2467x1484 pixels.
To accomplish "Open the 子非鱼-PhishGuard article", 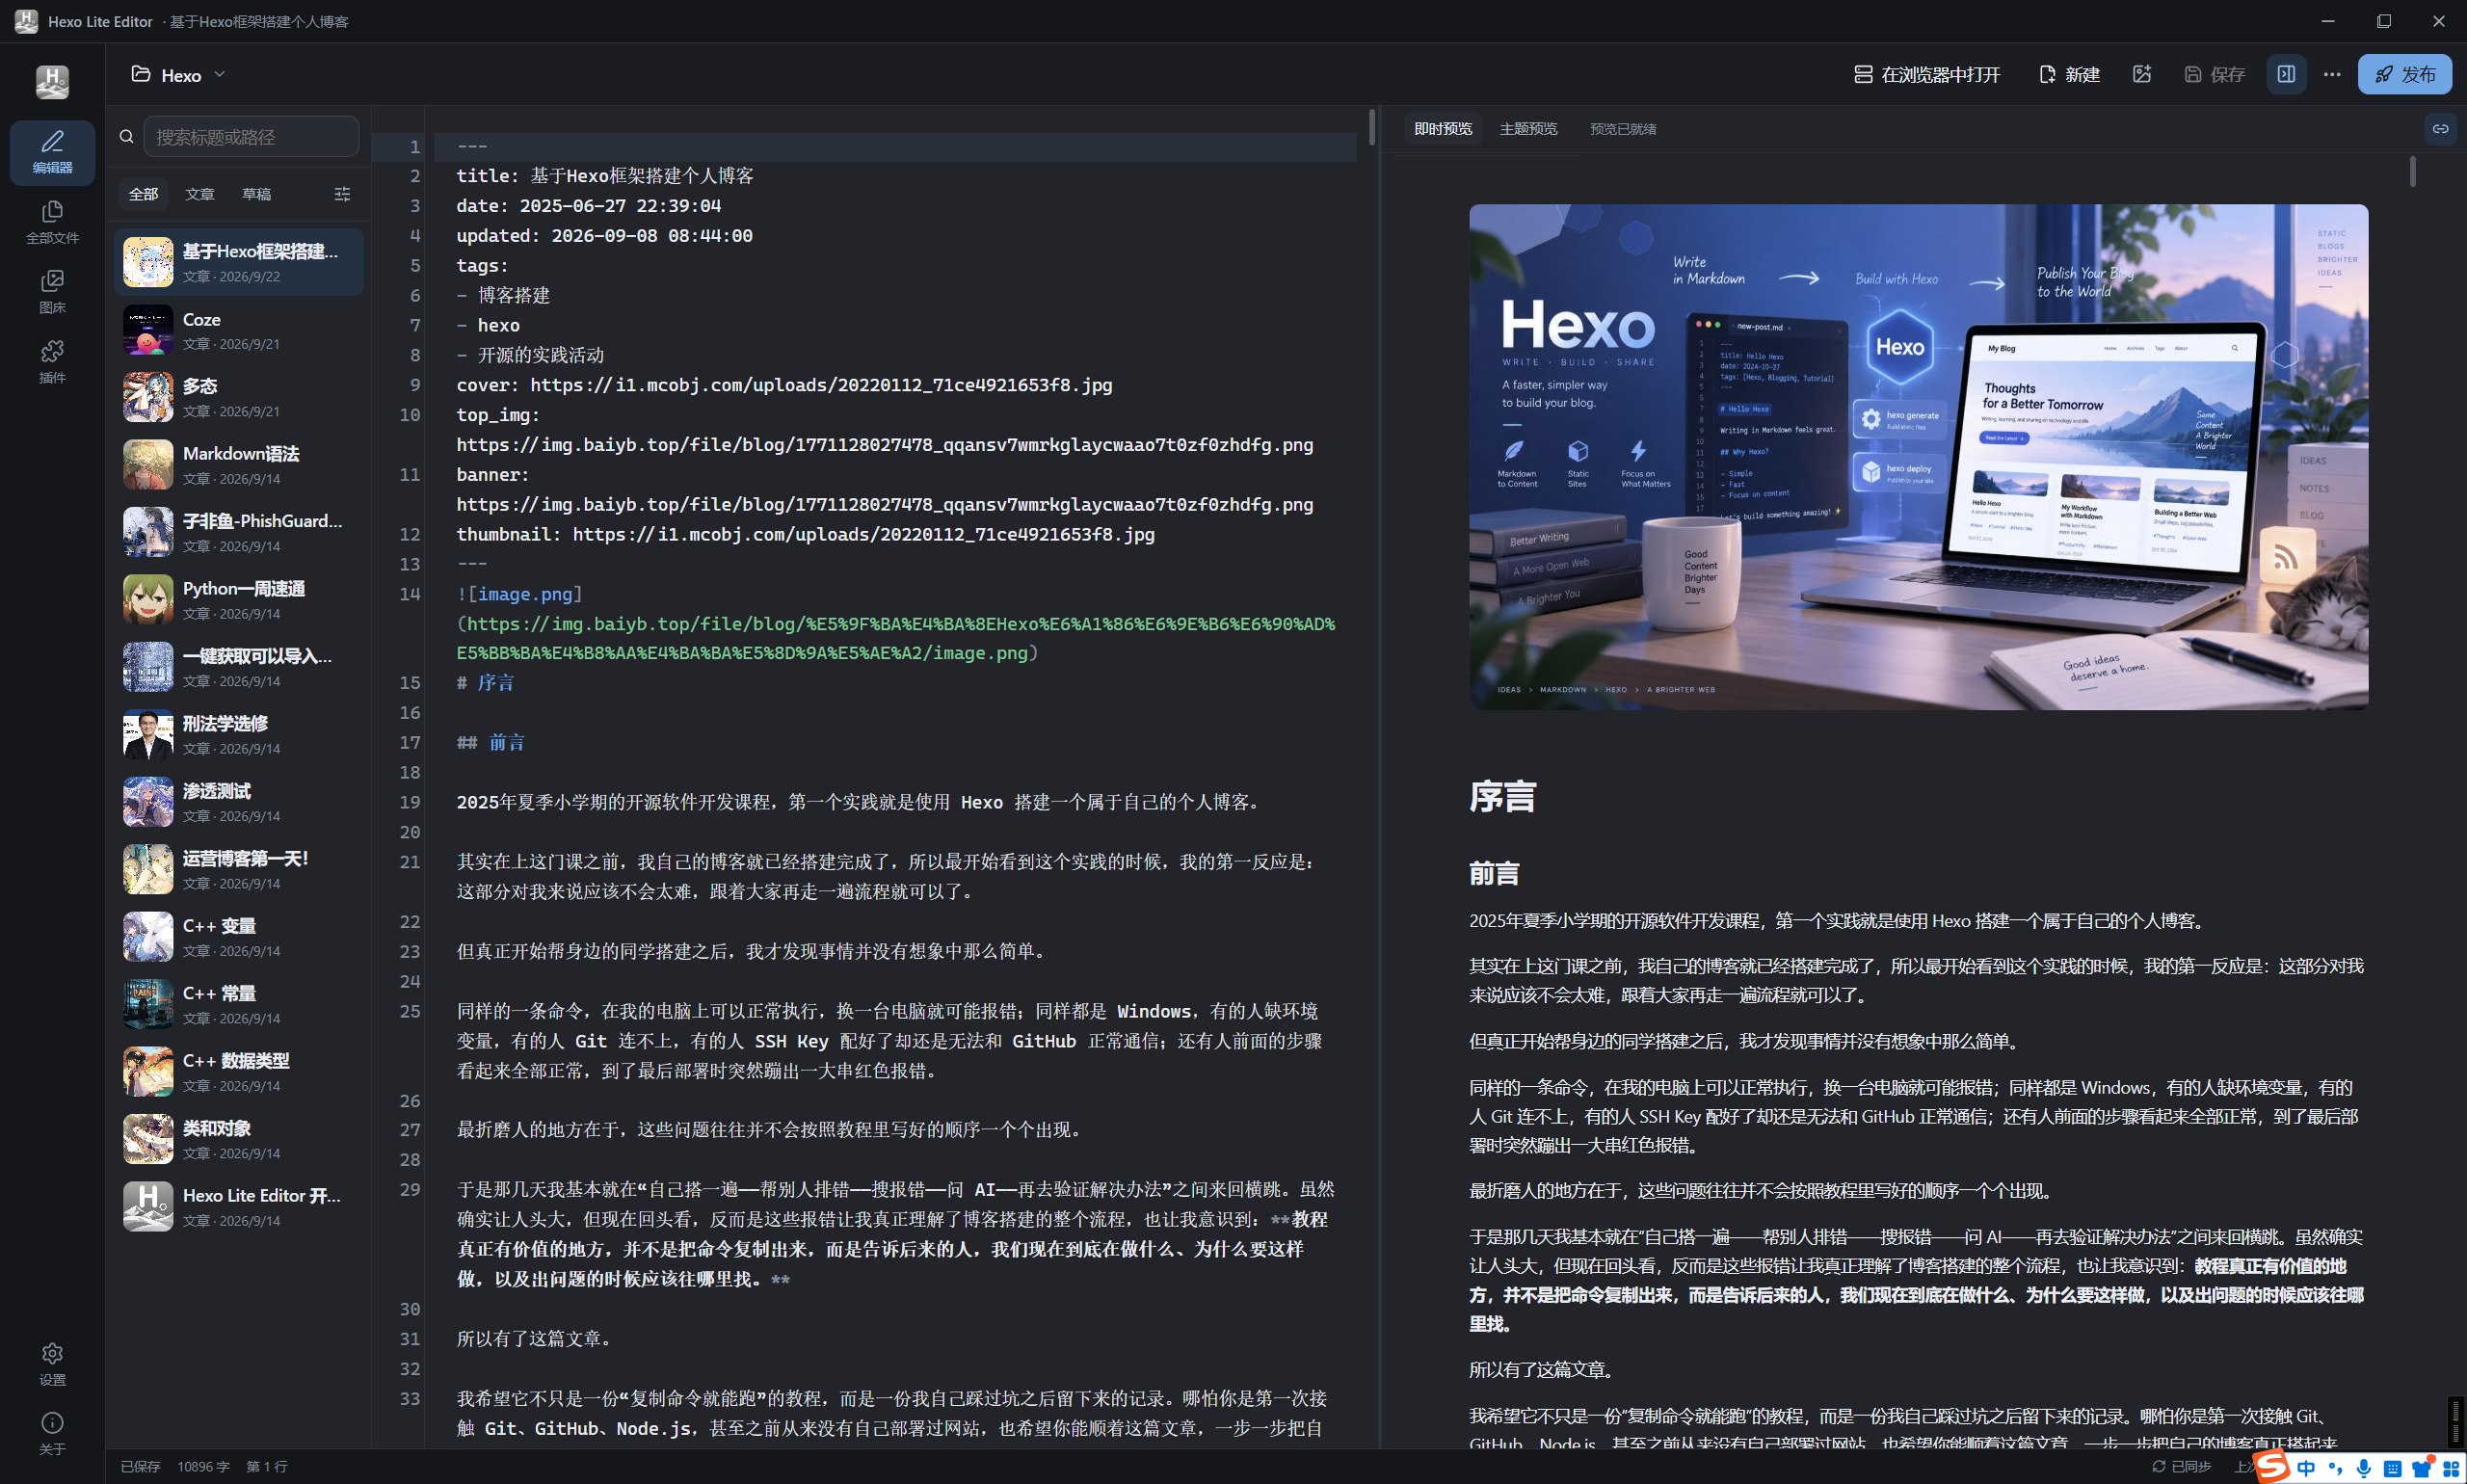I will 238,532.
